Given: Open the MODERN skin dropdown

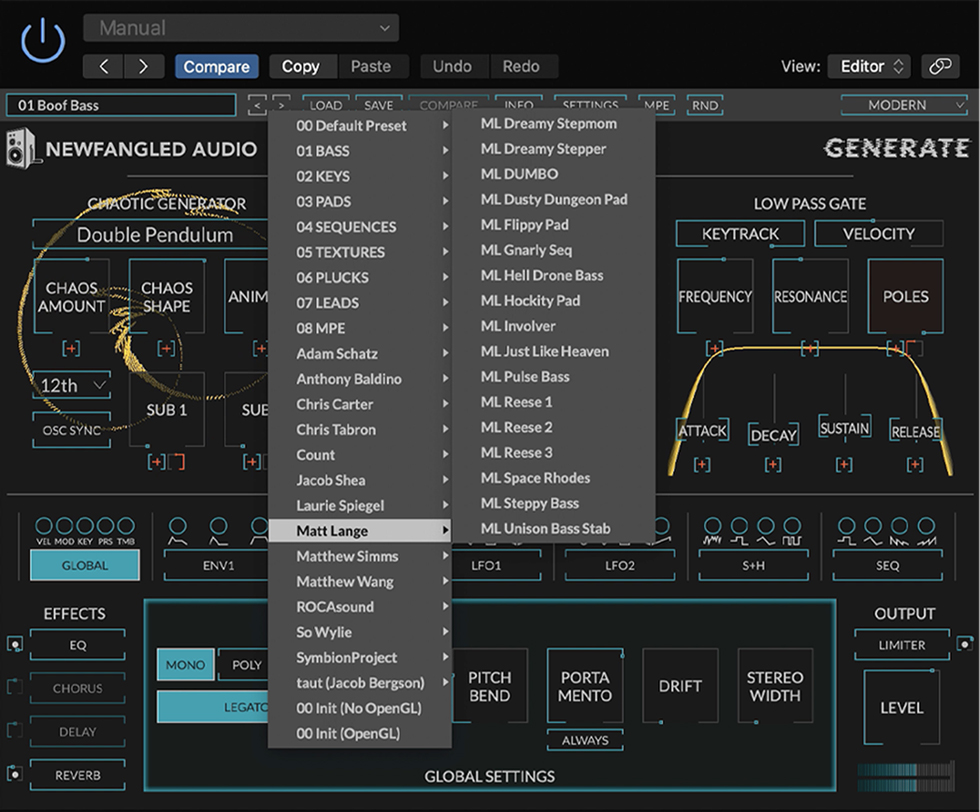Looking at the screenshot, I should 903,105.
